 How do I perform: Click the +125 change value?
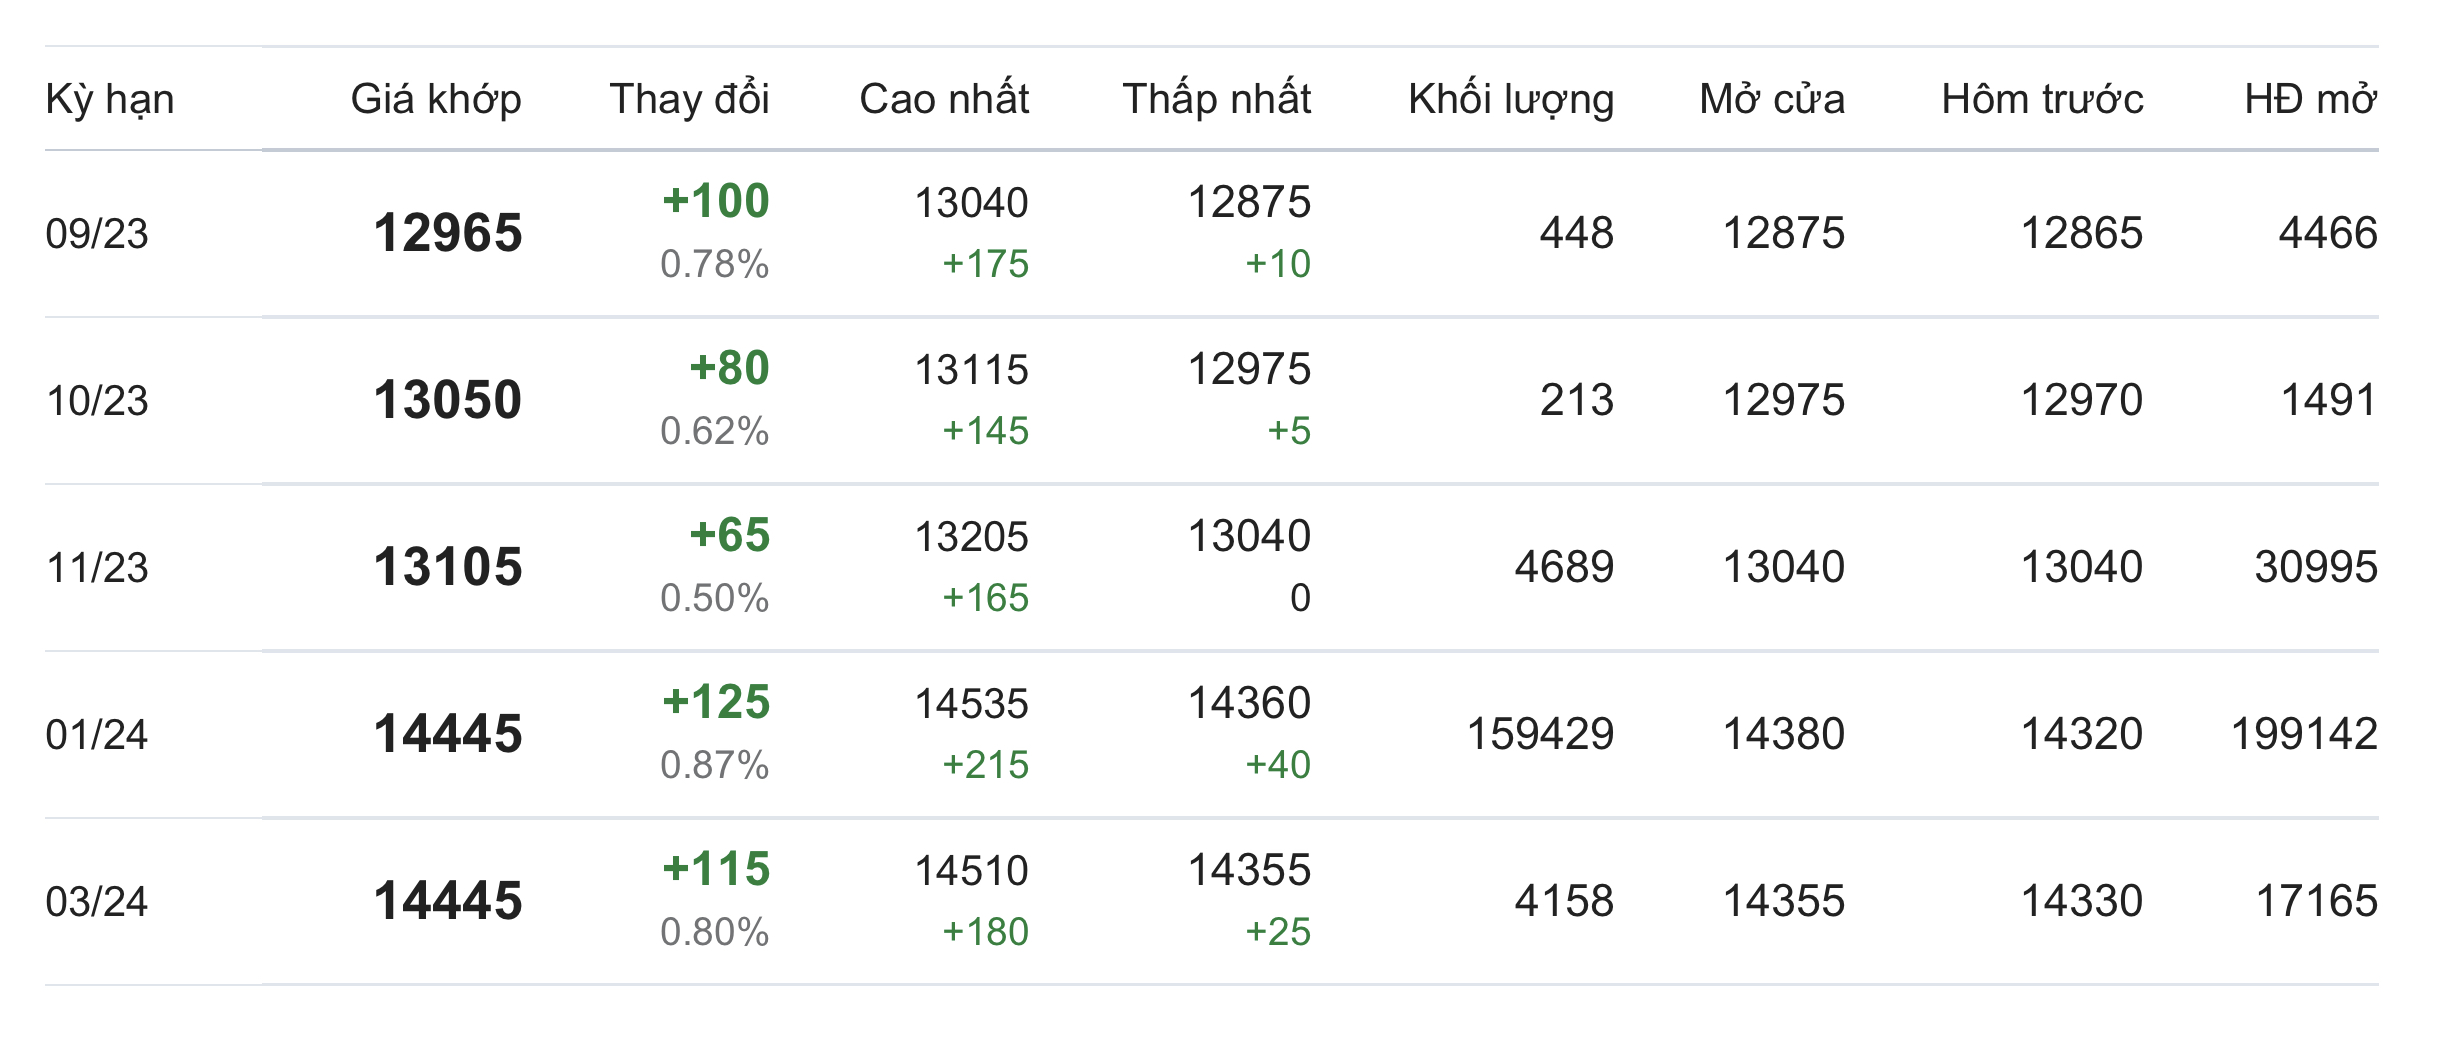(716, 702)
